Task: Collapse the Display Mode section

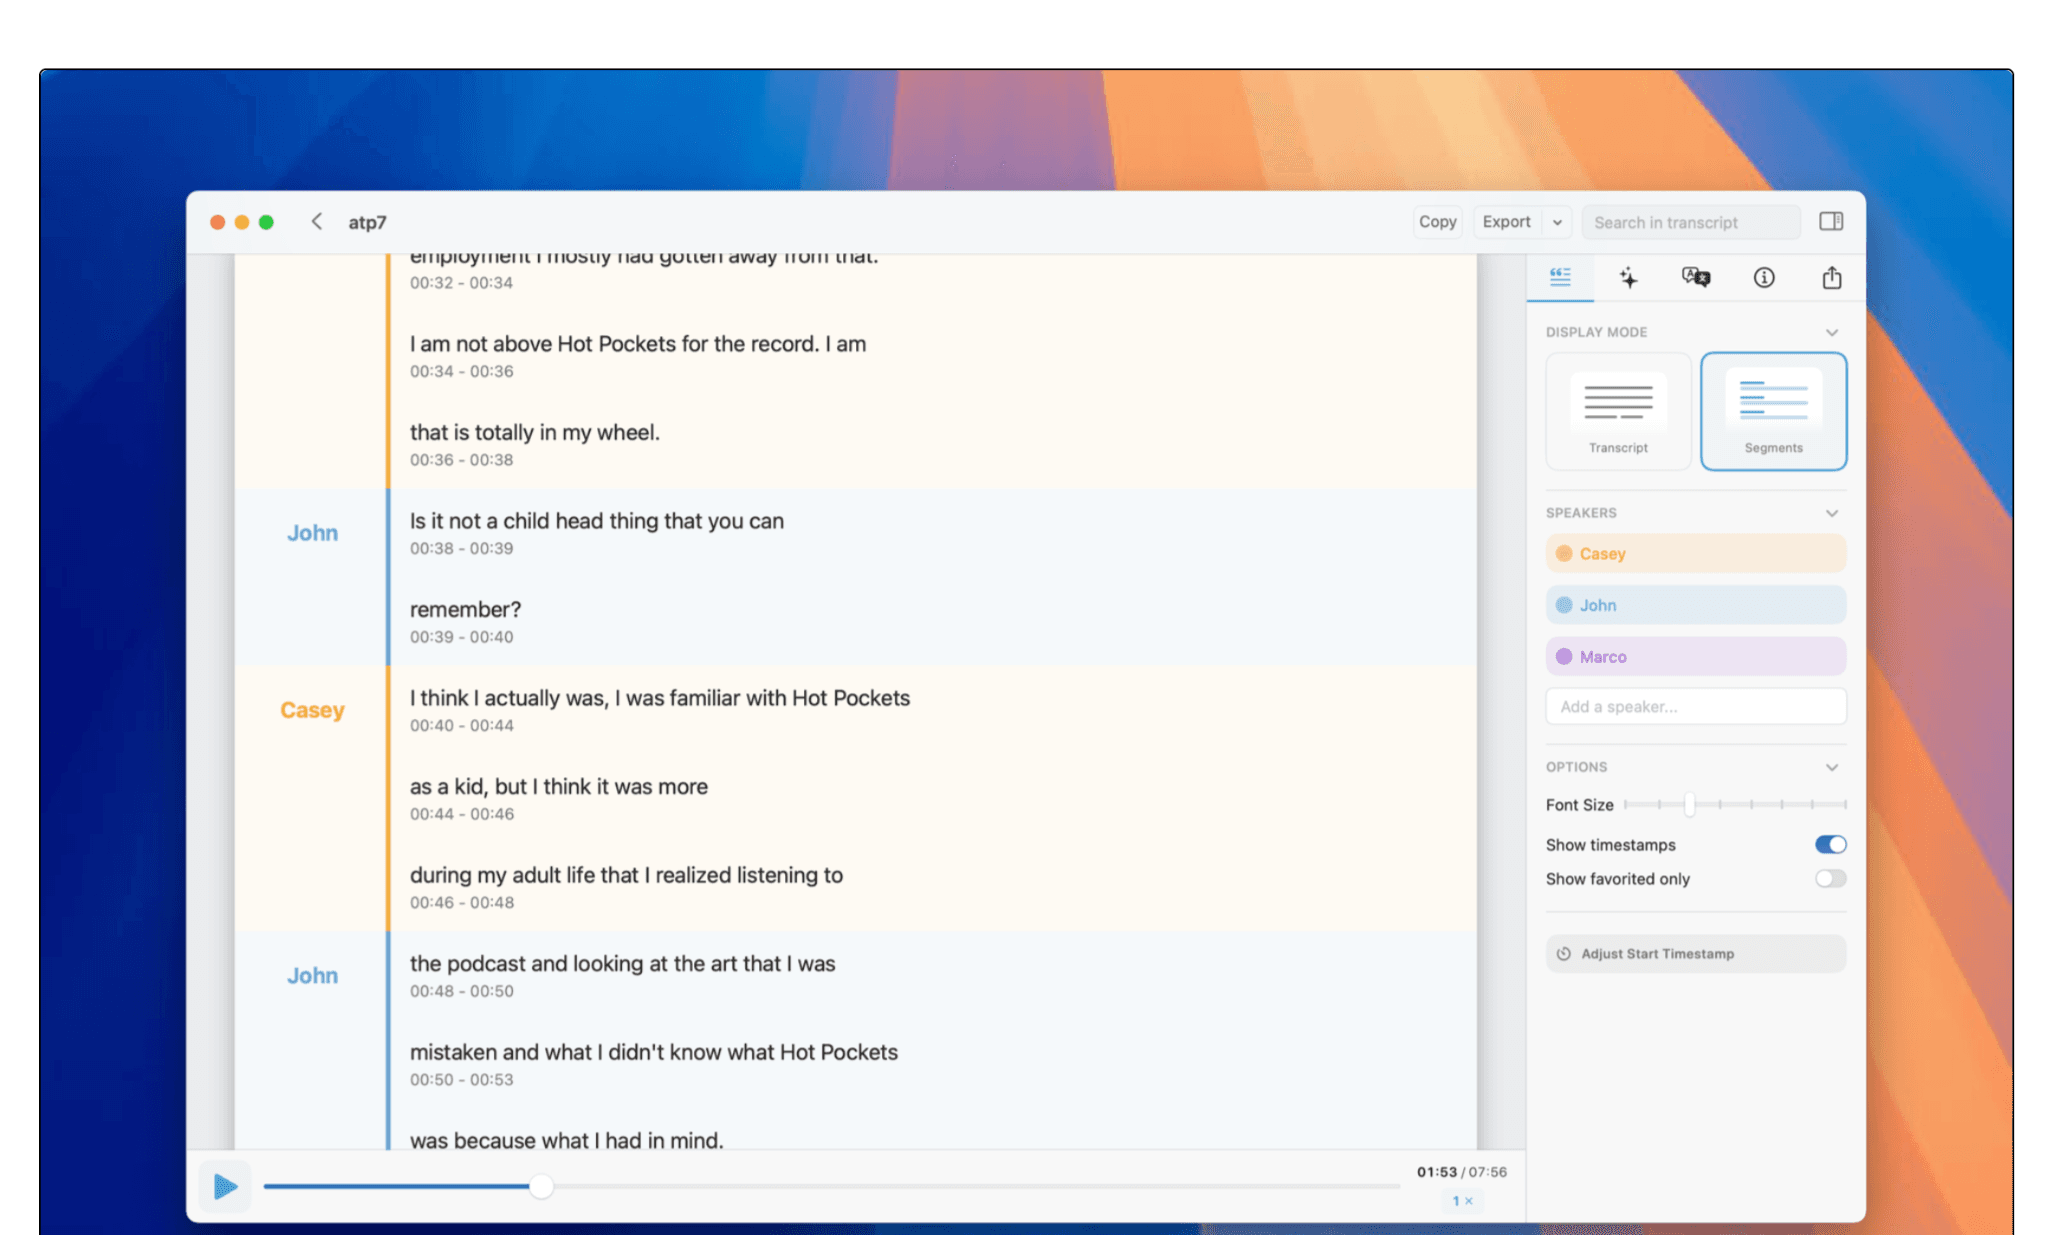Action: point(1833,331)
